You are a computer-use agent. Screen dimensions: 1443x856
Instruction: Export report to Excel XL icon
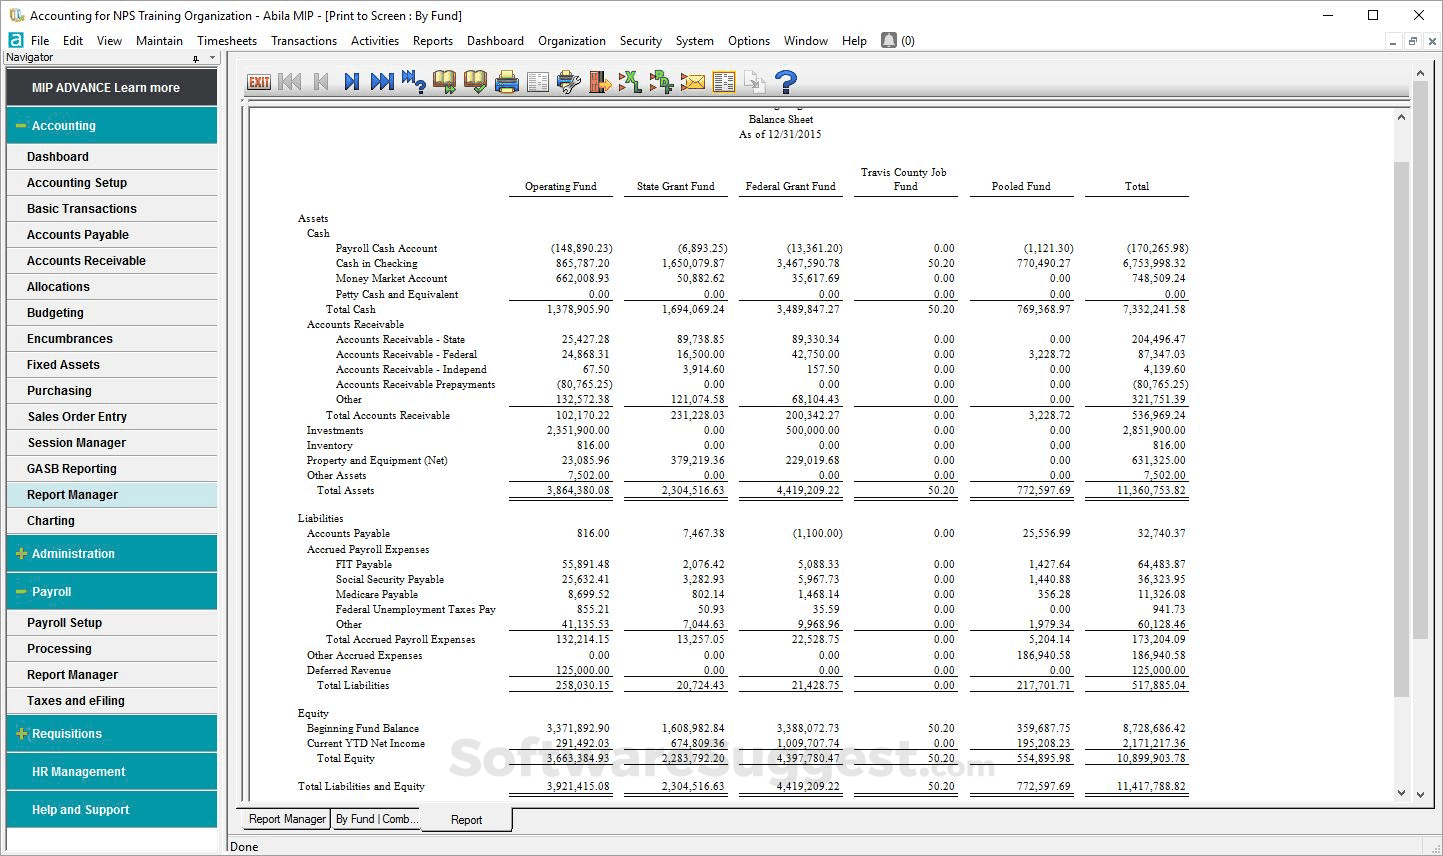(630, 82)
